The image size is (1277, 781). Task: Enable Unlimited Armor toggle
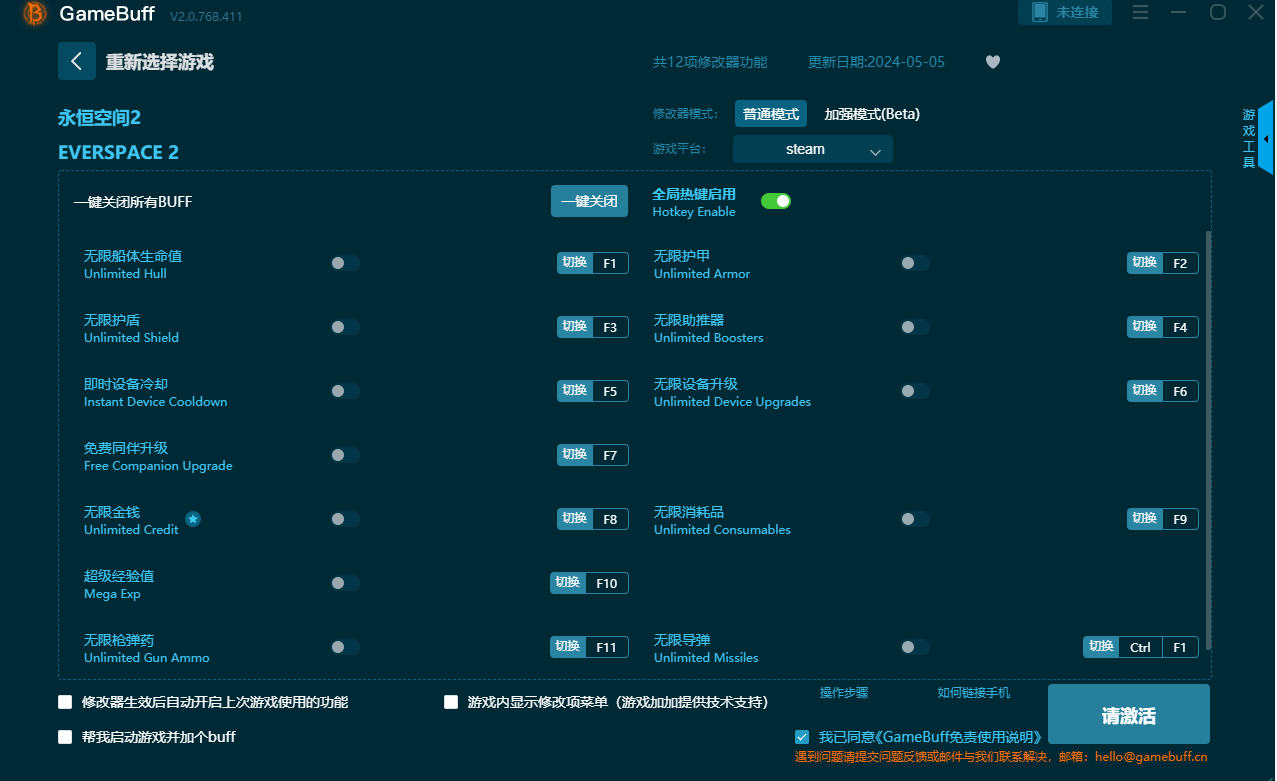coord(915,263)
